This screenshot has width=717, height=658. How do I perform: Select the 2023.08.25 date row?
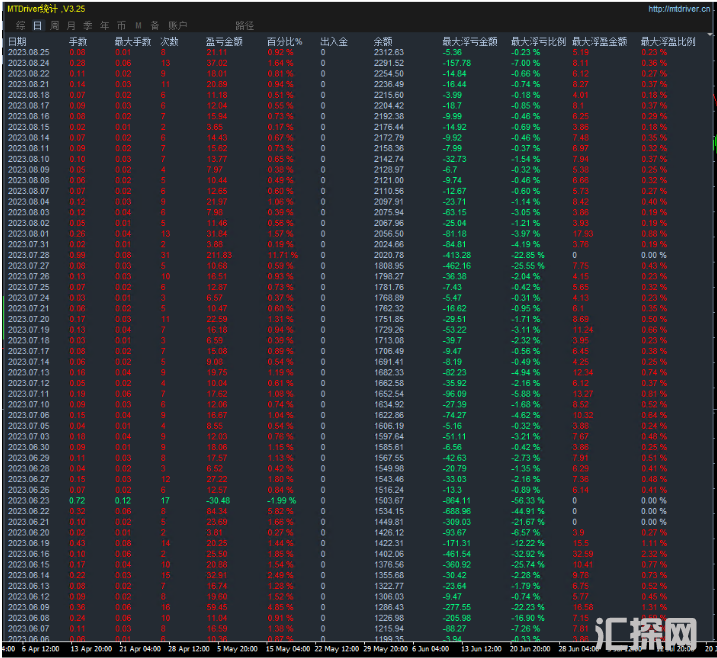point(28,52)
